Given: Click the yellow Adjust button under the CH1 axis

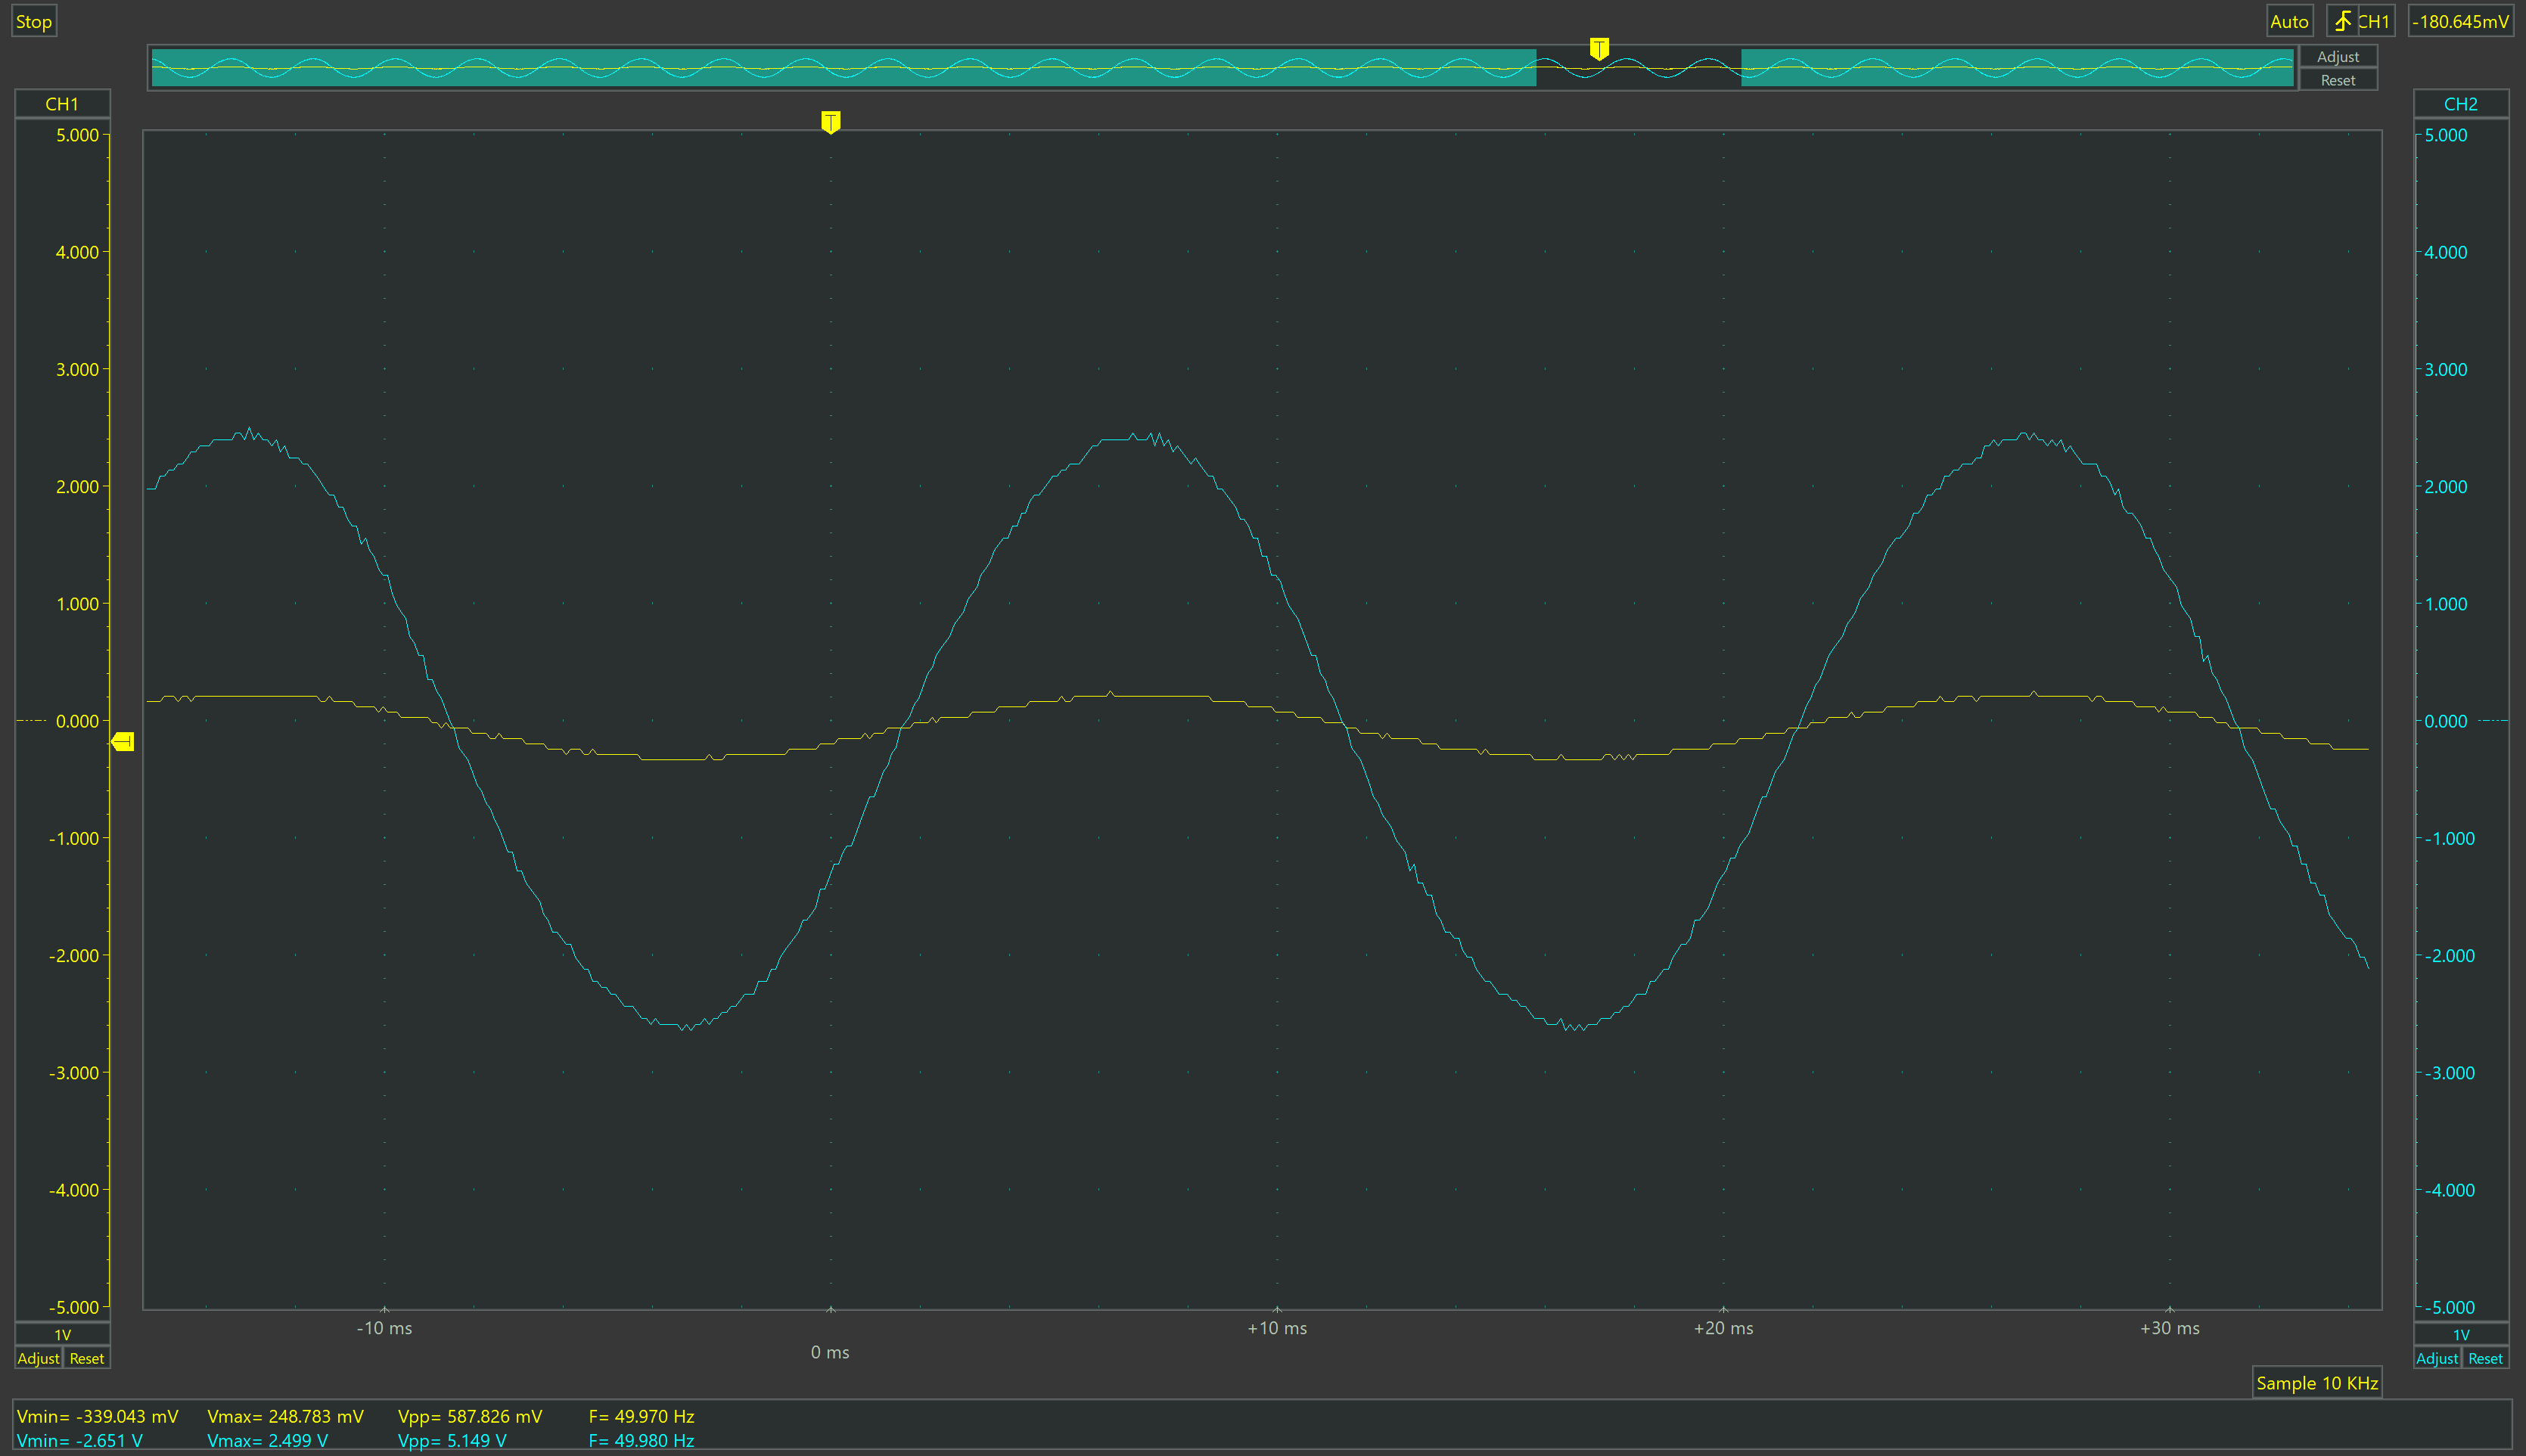Looking at the screenshot, I should (x=38, y=1358).
